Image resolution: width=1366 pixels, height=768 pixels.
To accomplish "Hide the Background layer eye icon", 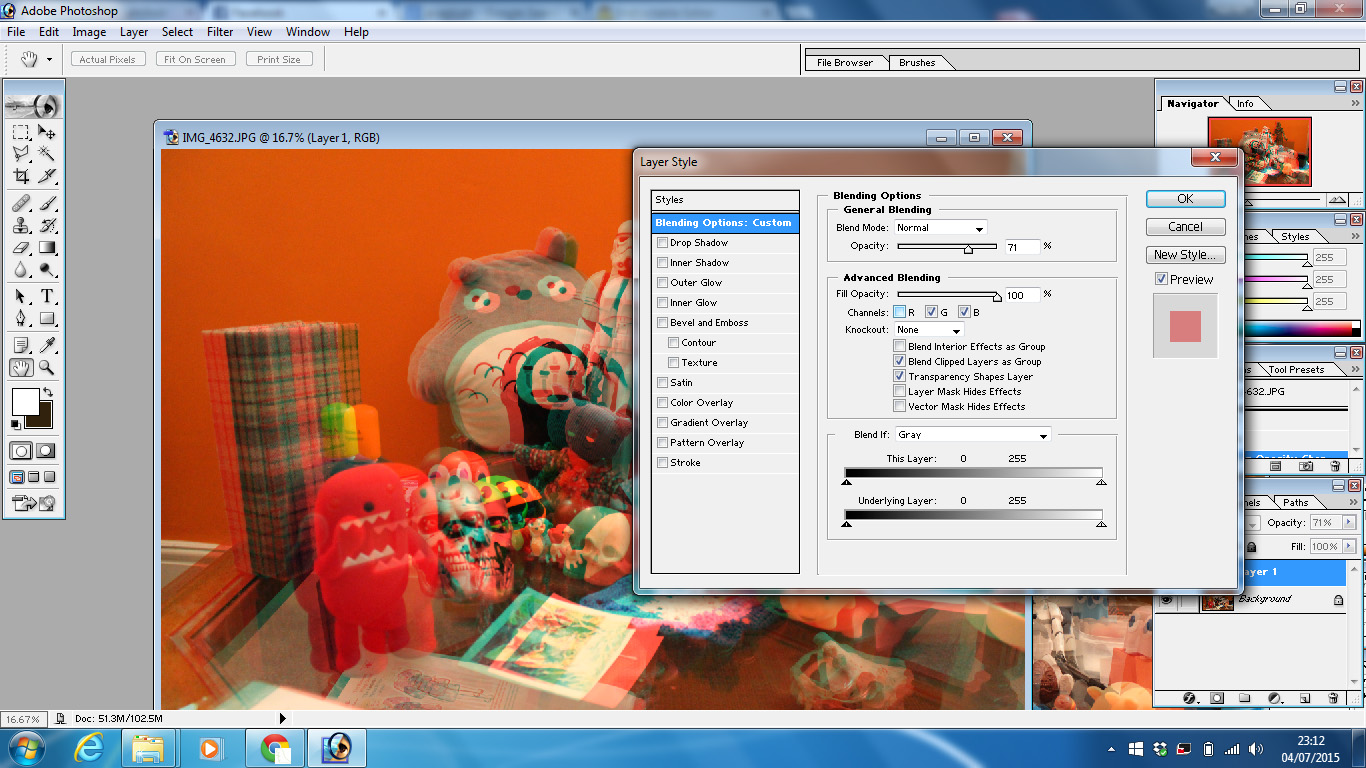I will coord(1165,600).
